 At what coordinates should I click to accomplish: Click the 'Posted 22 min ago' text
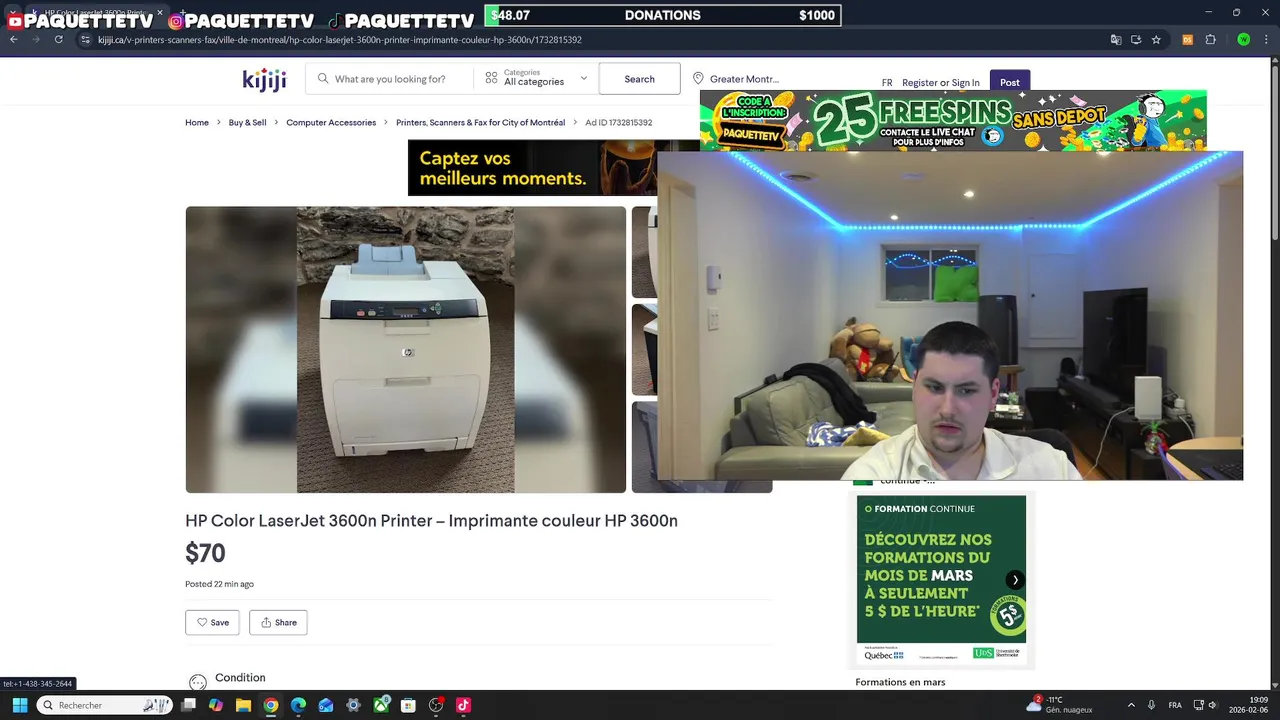point(219,584)
